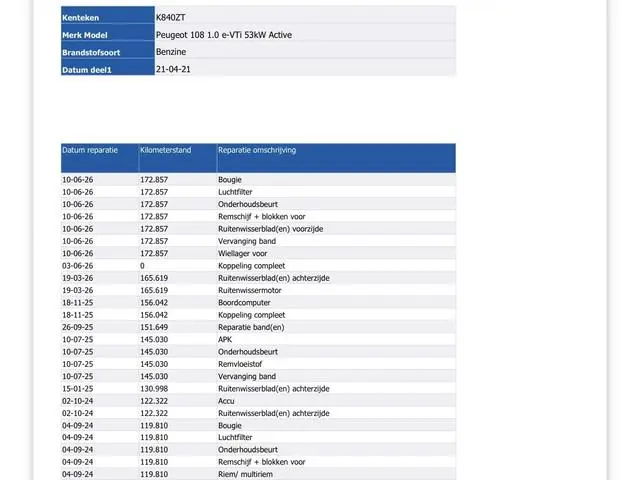Select the license plate value K840ZT

pos(171,18)
